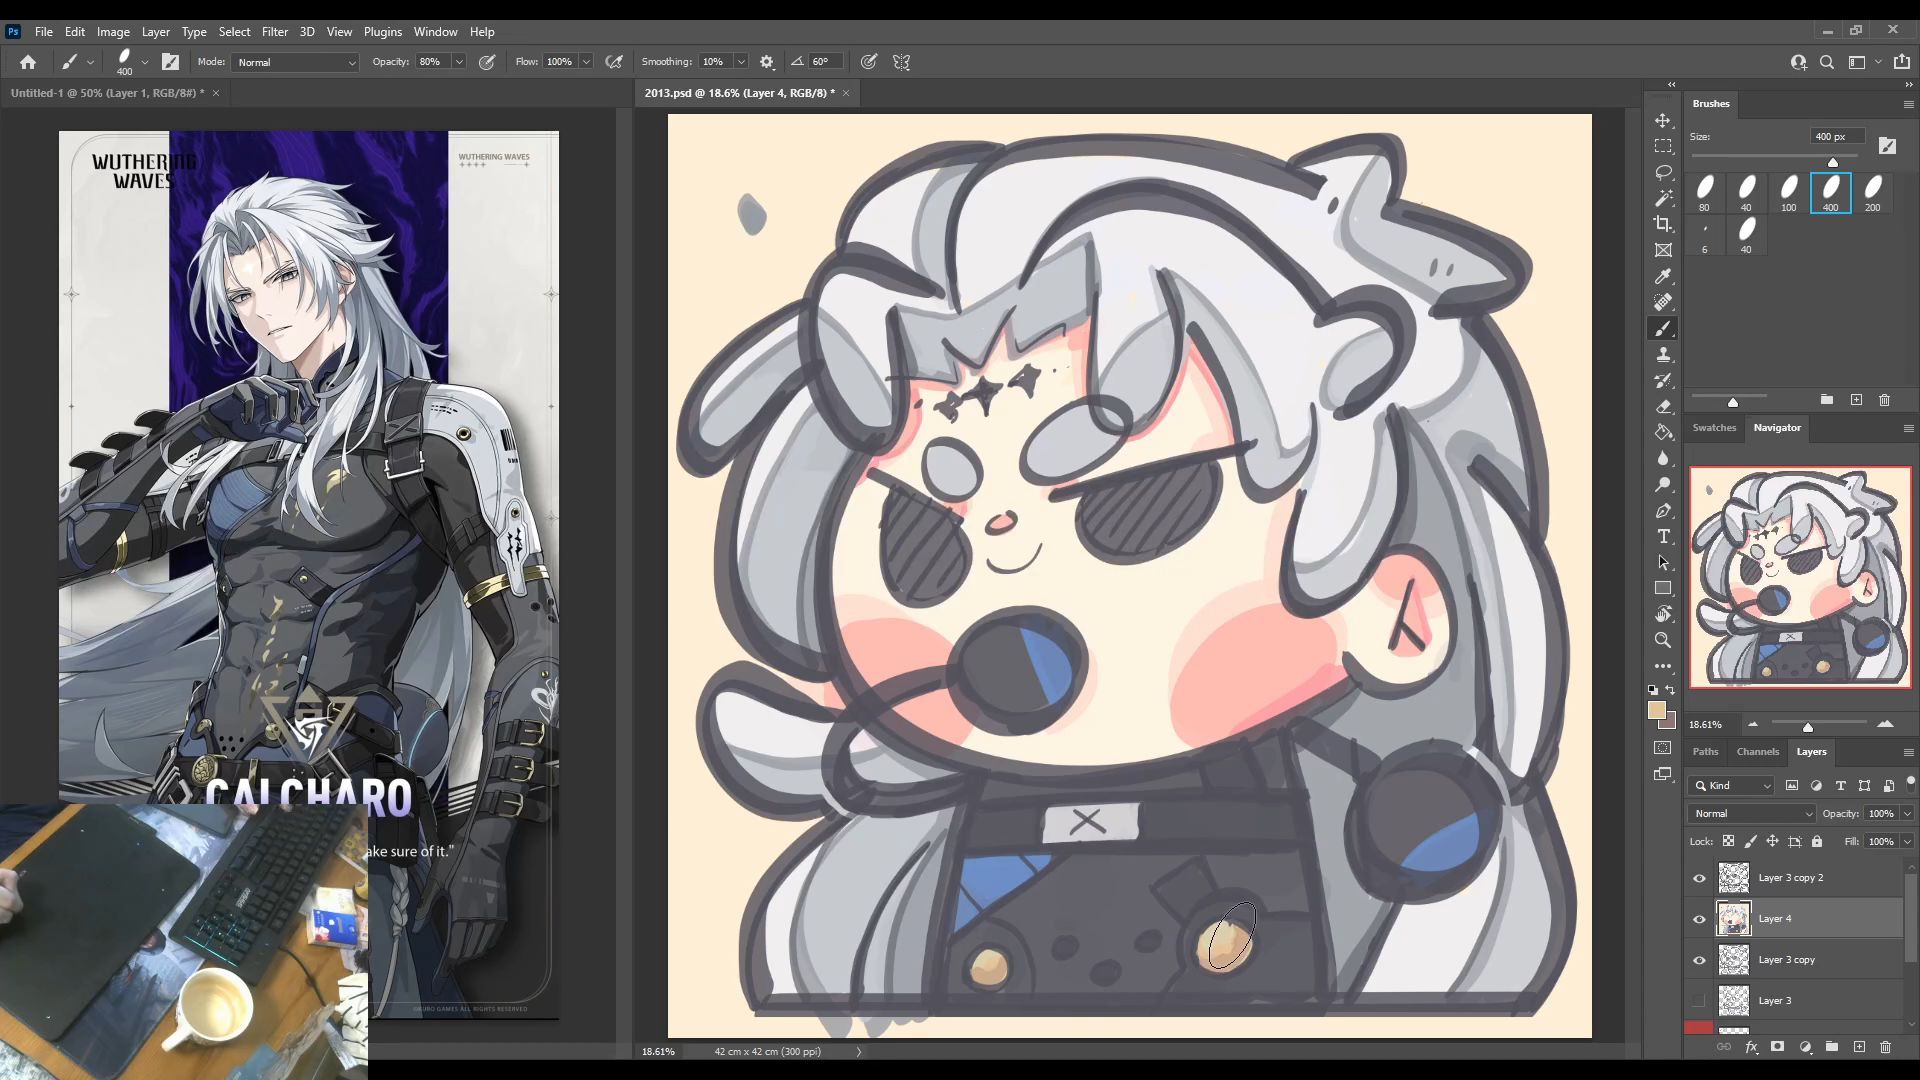
Task: Switch to the Paths tab
Action: click(1705, 752)
